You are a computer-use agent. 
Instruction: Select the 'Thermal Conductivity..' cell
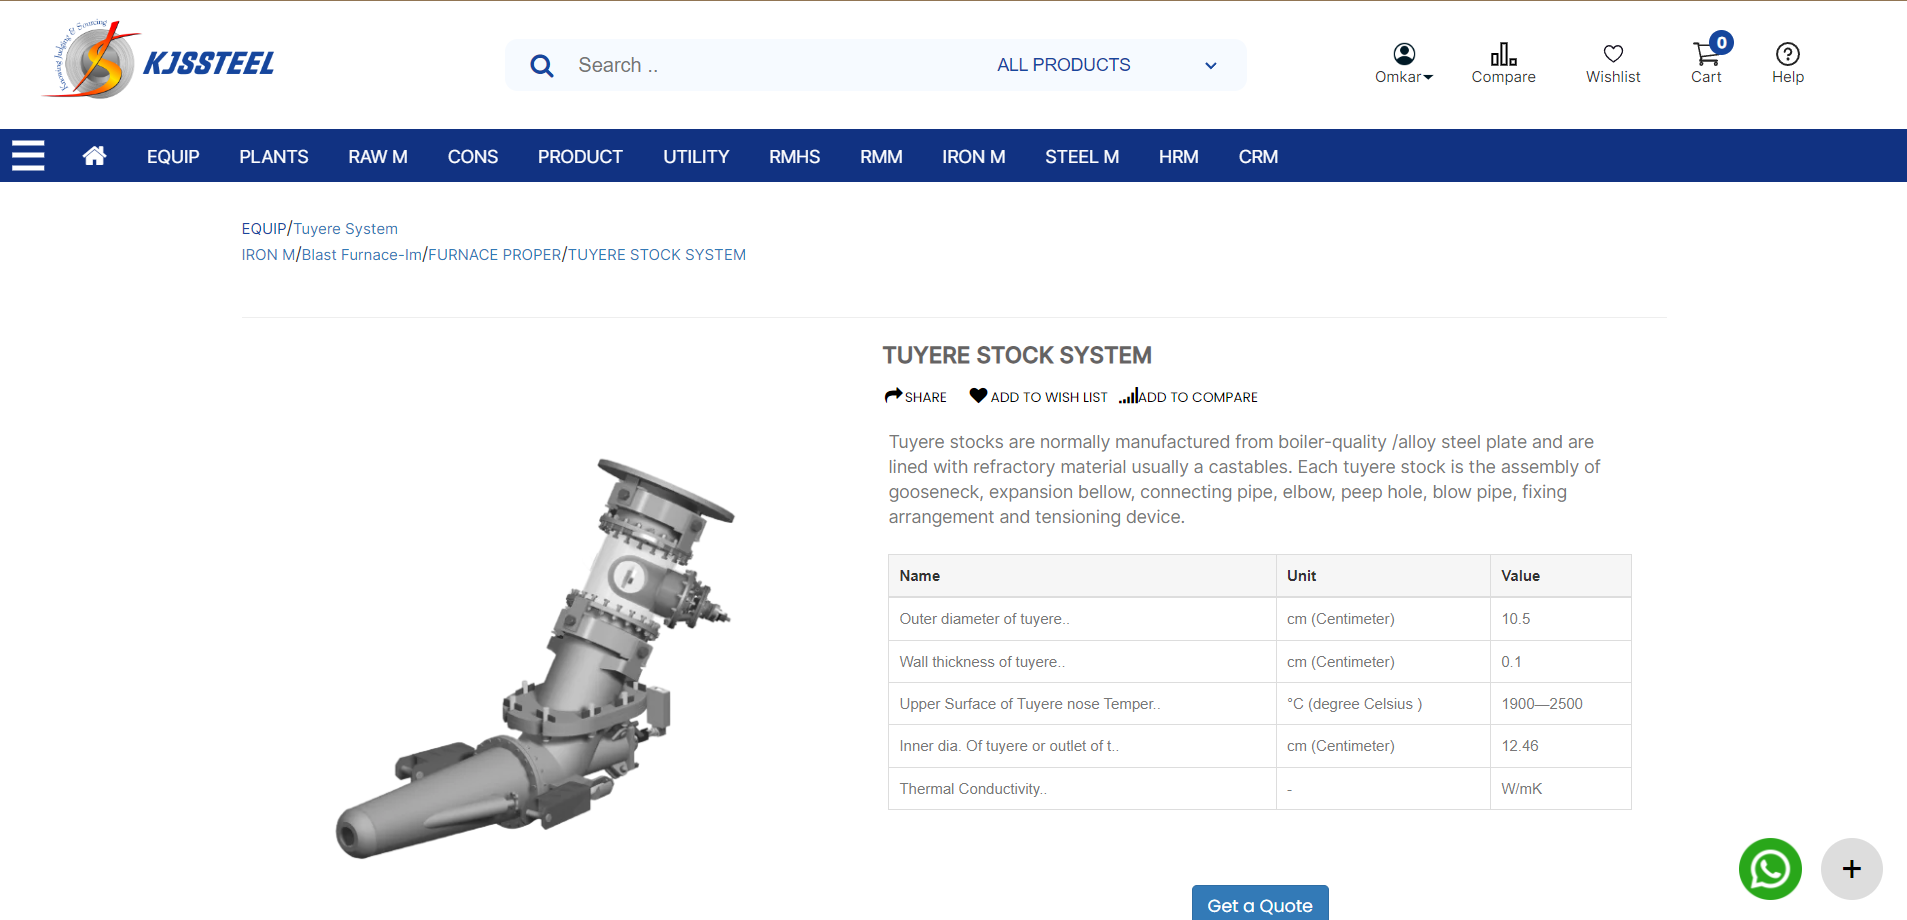1082,789
